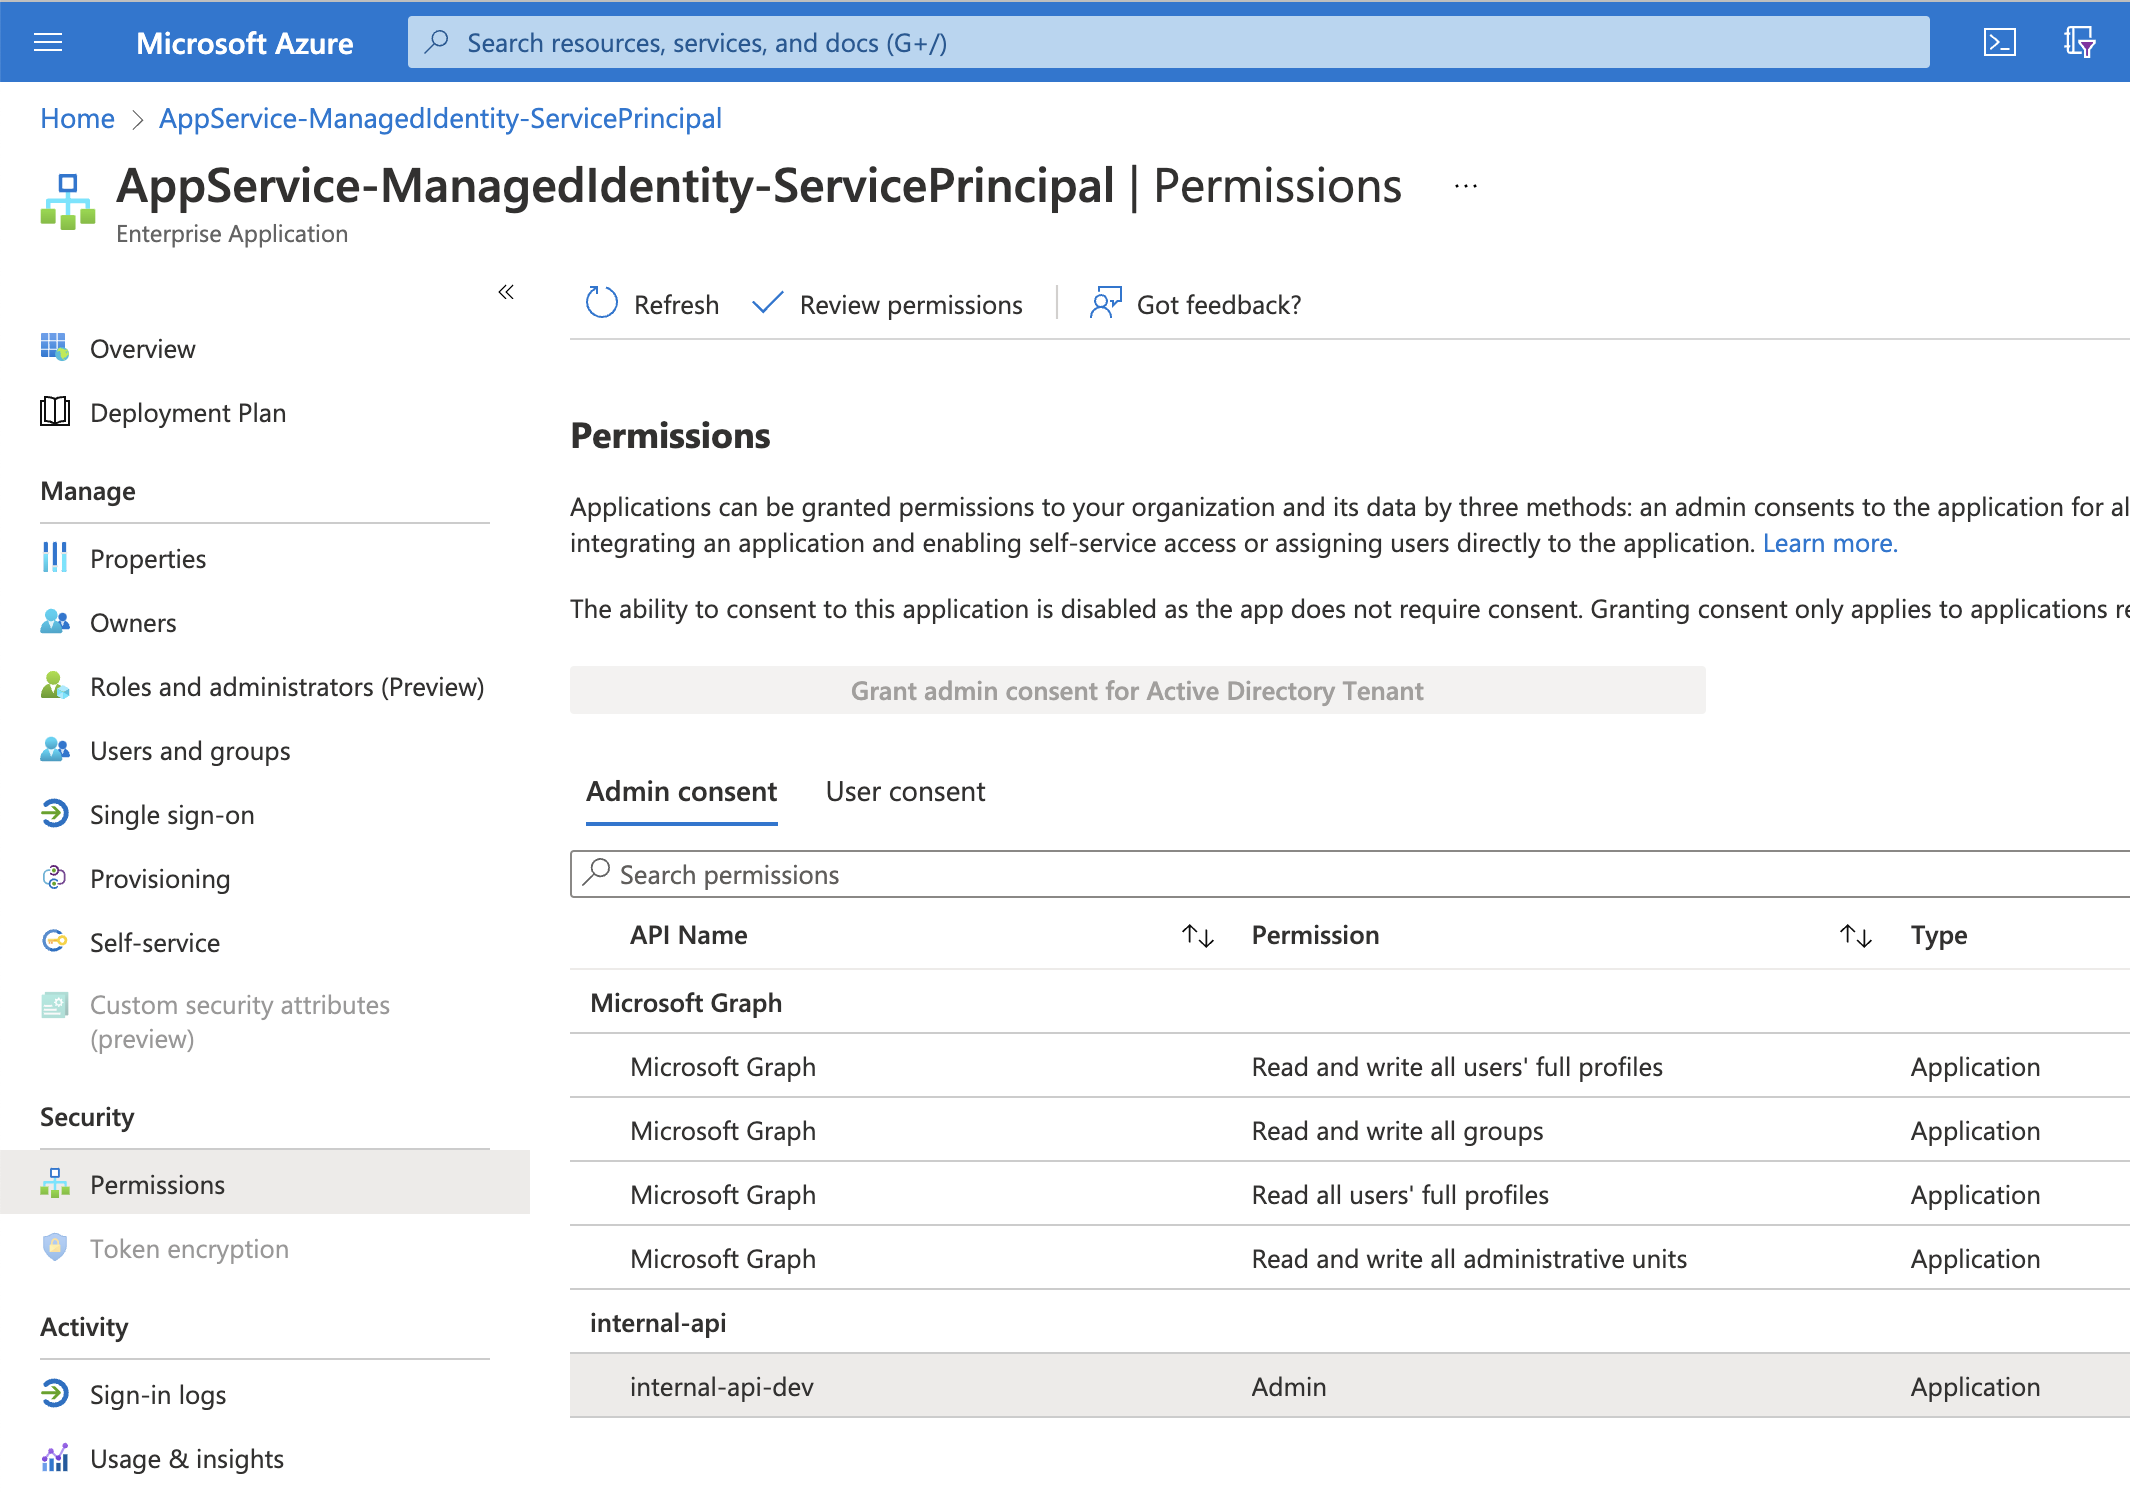Open Sign-in logs under Activity
Viewport: 2130px width, 1494px height.
coord(158,1395)
